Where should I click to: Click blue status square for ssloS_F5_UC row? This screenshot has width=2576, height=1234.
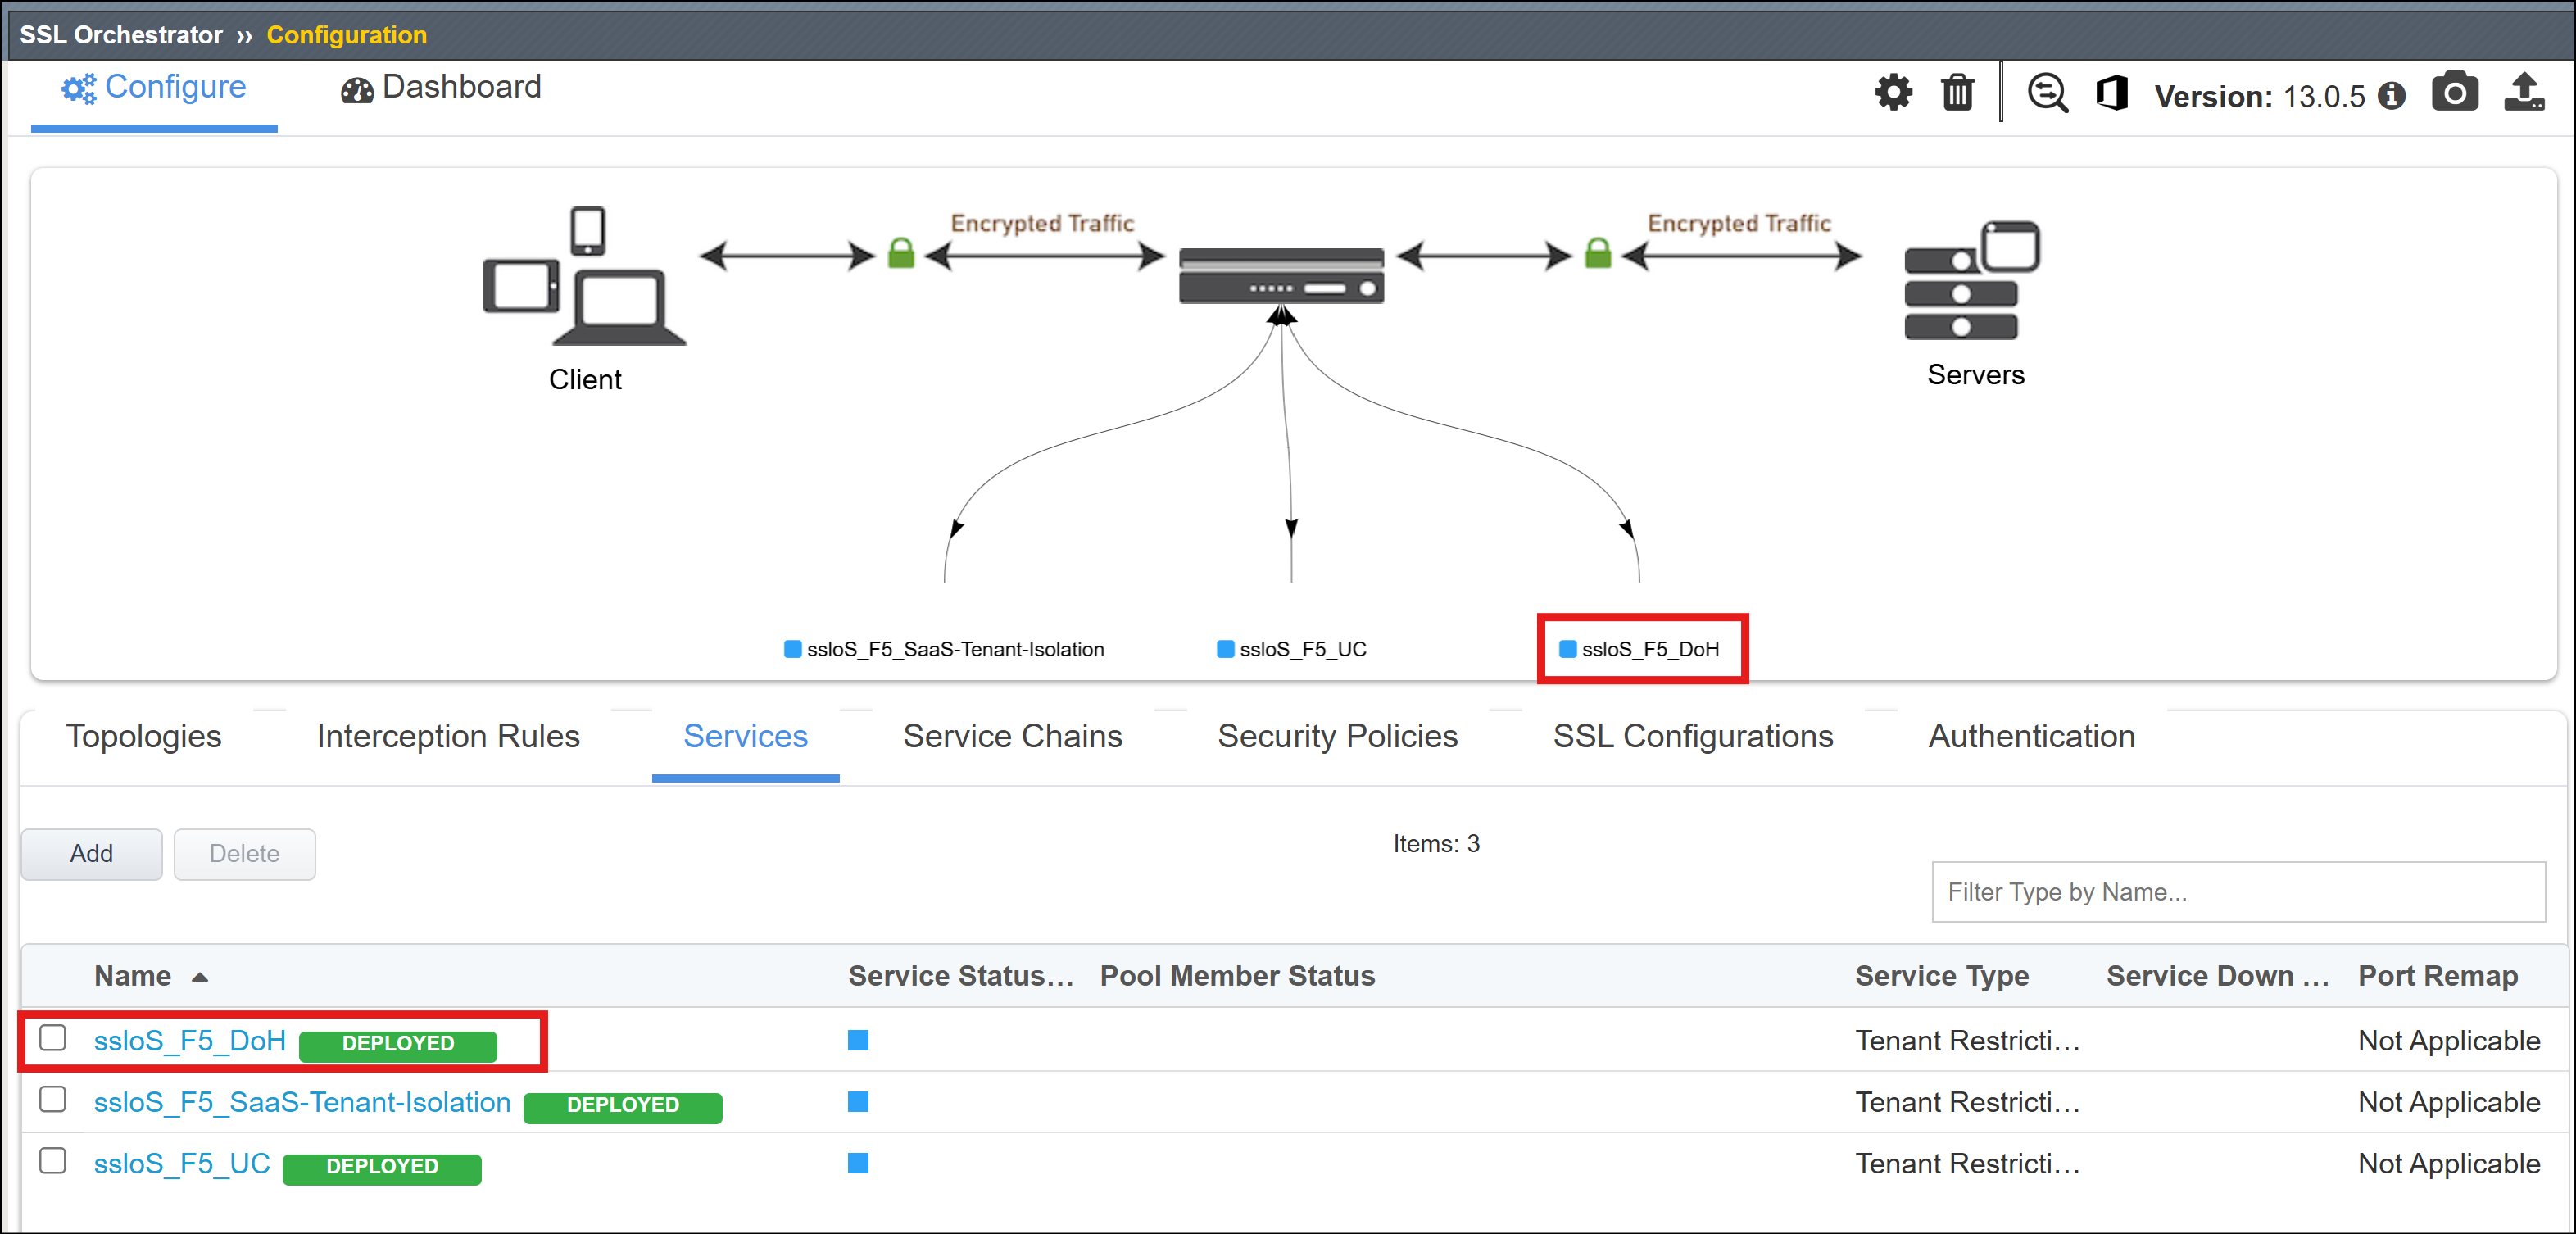click(x=857, y=1162)
